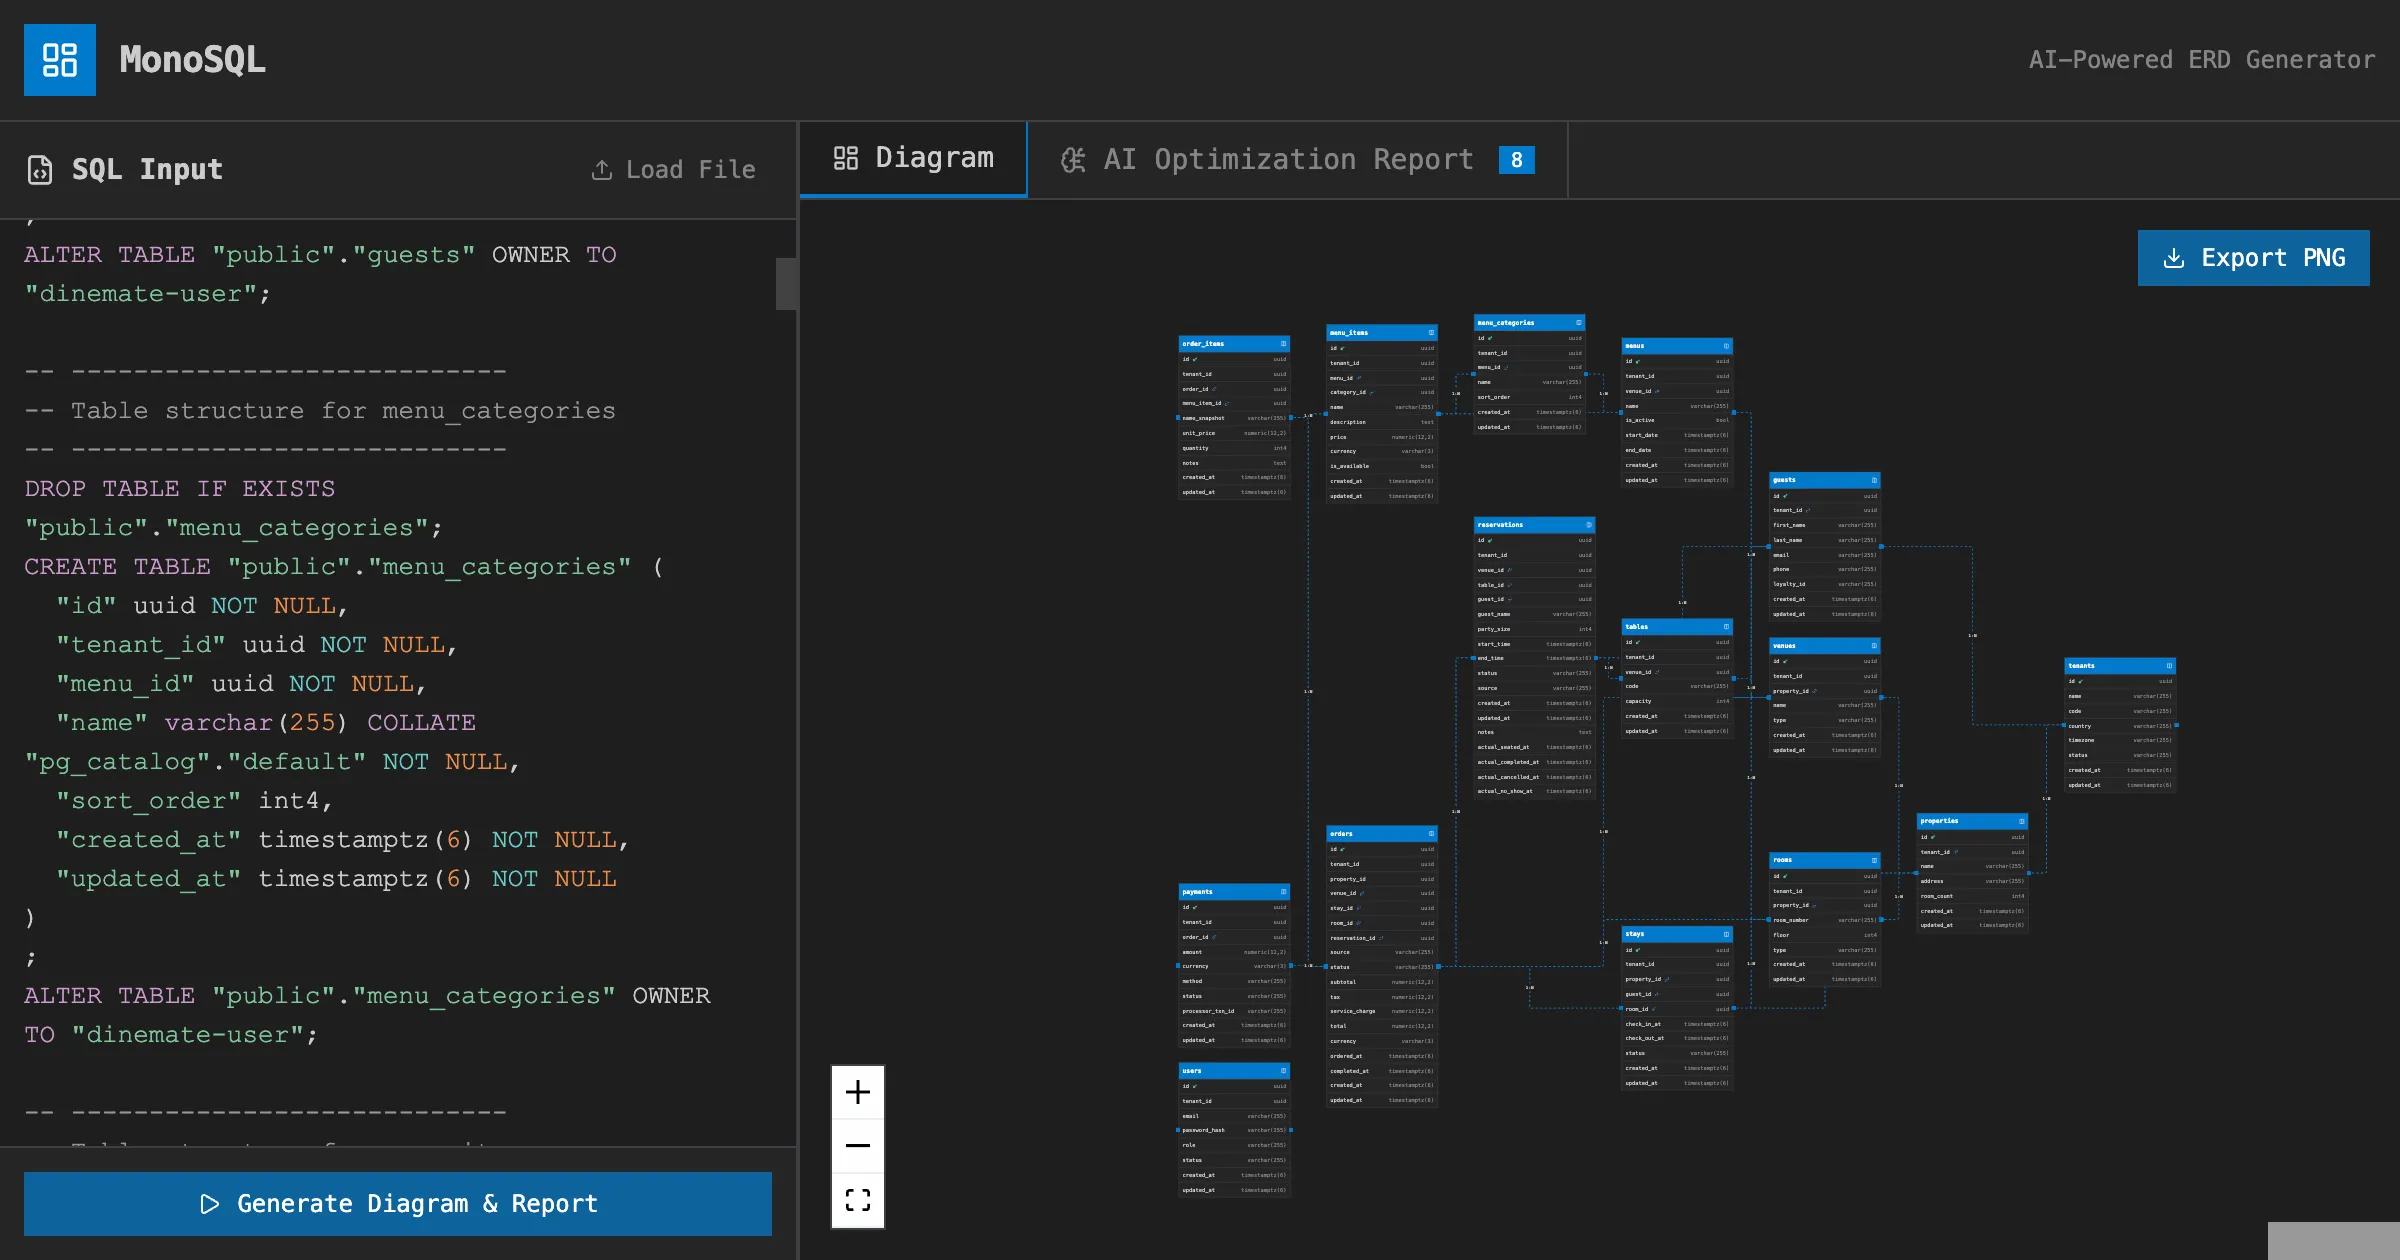Click Load File to import SQL
The width and height of the screenshot is (2400, 1260).
673,170
